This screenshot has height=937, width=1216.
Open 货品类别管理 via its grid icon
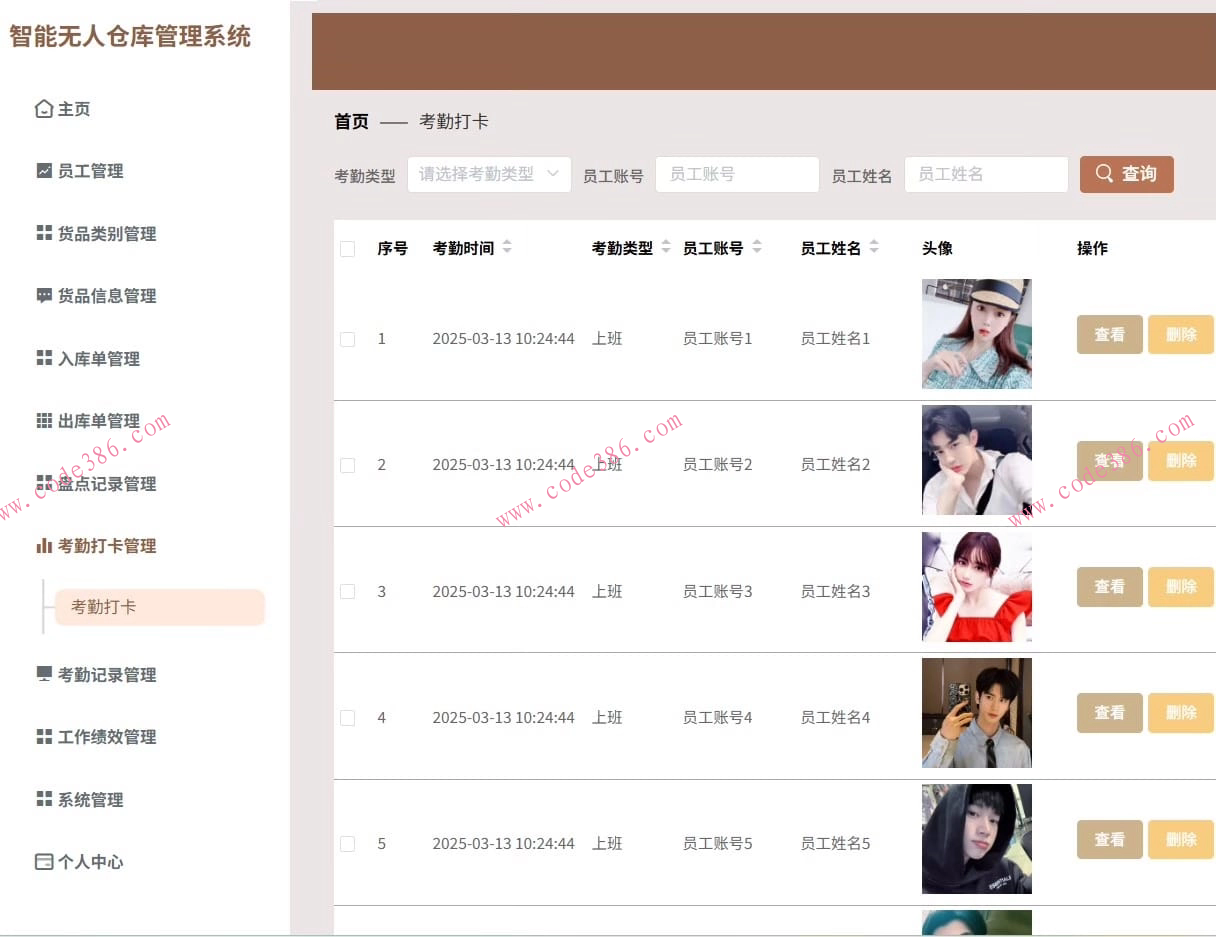click(42, 234)
